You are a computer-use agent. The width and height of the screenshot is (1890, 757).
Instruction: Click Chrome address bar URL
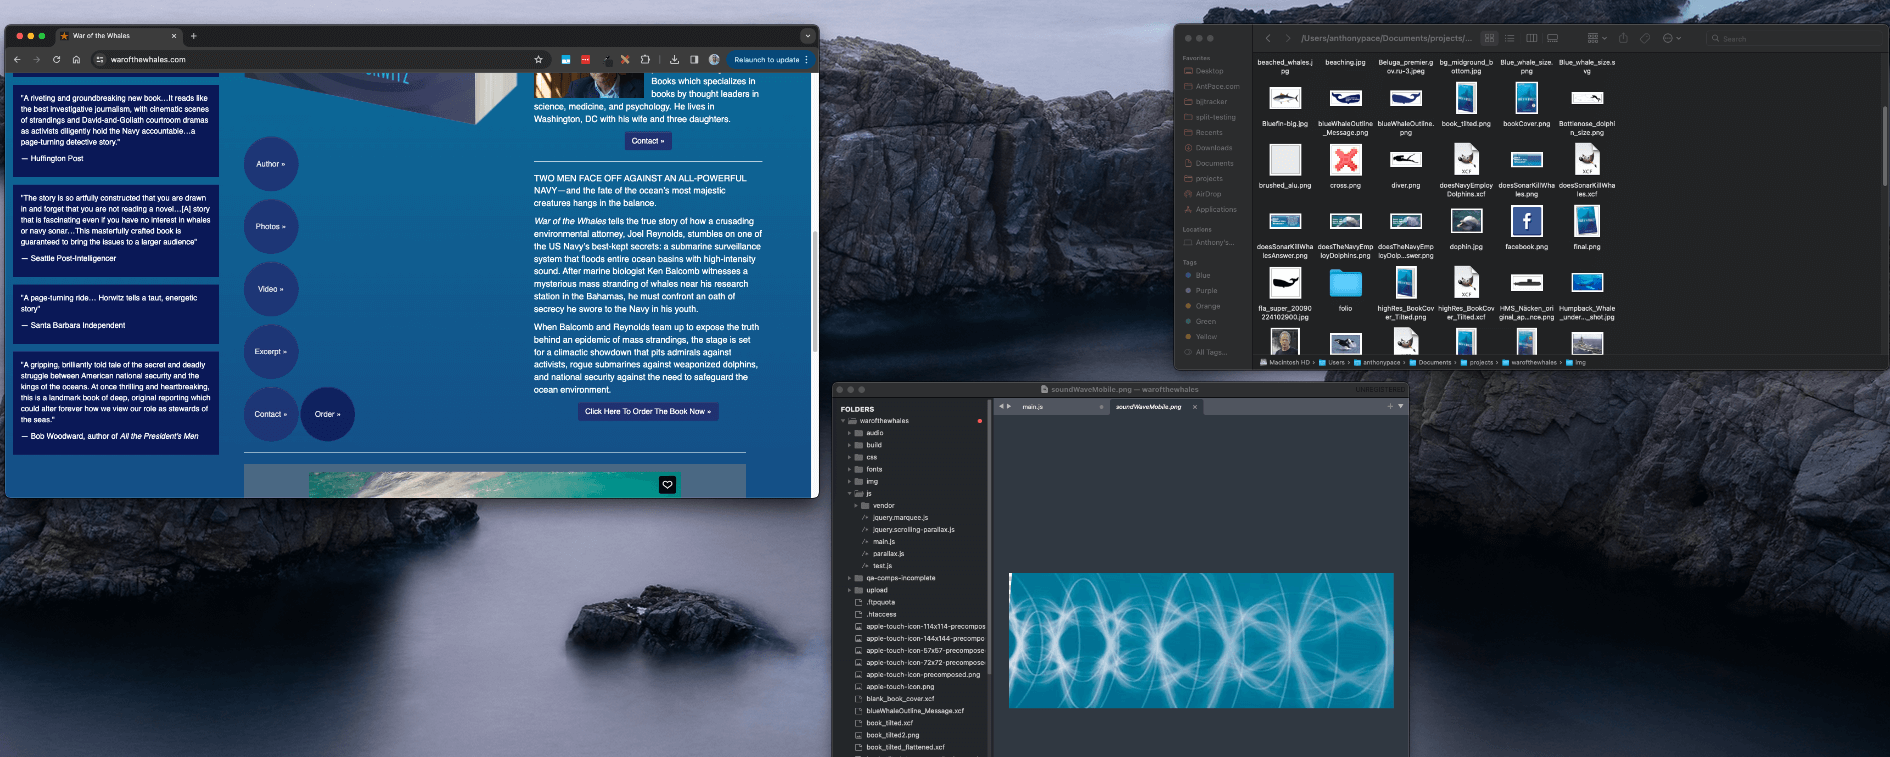[148, 59]
